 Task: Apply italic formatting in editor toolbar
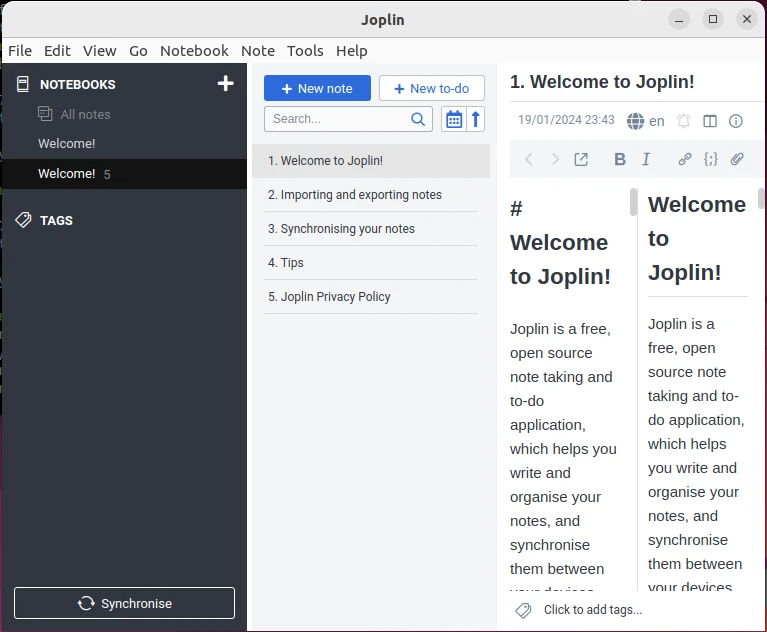pyautogui.click(x=646, y=159)
